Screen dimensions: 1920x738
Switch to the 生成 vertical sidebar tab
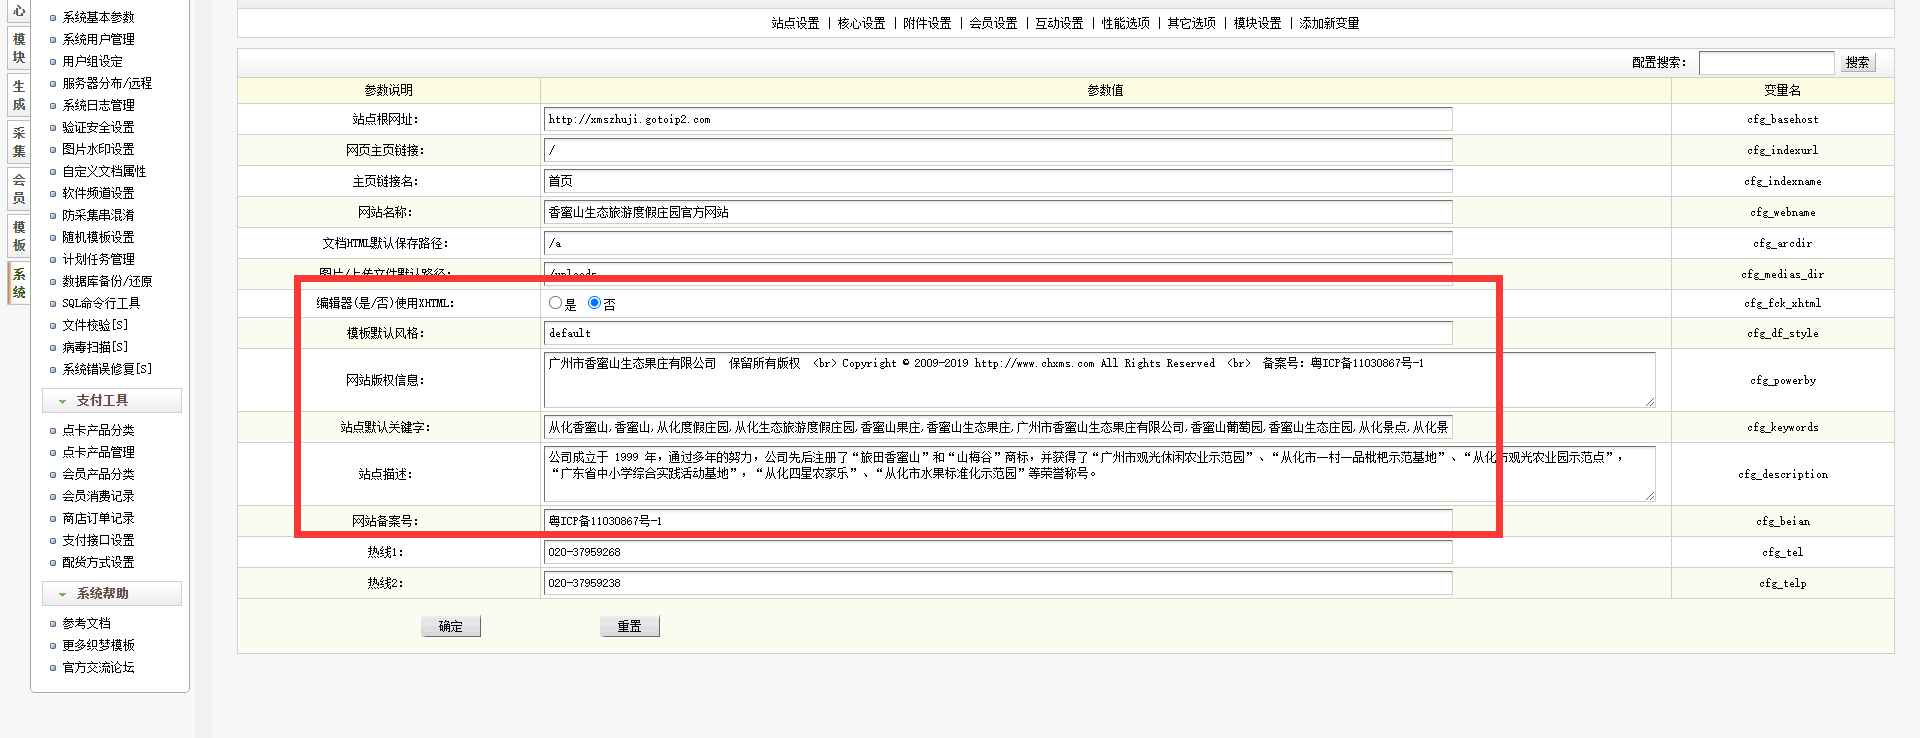click(19, 95)
